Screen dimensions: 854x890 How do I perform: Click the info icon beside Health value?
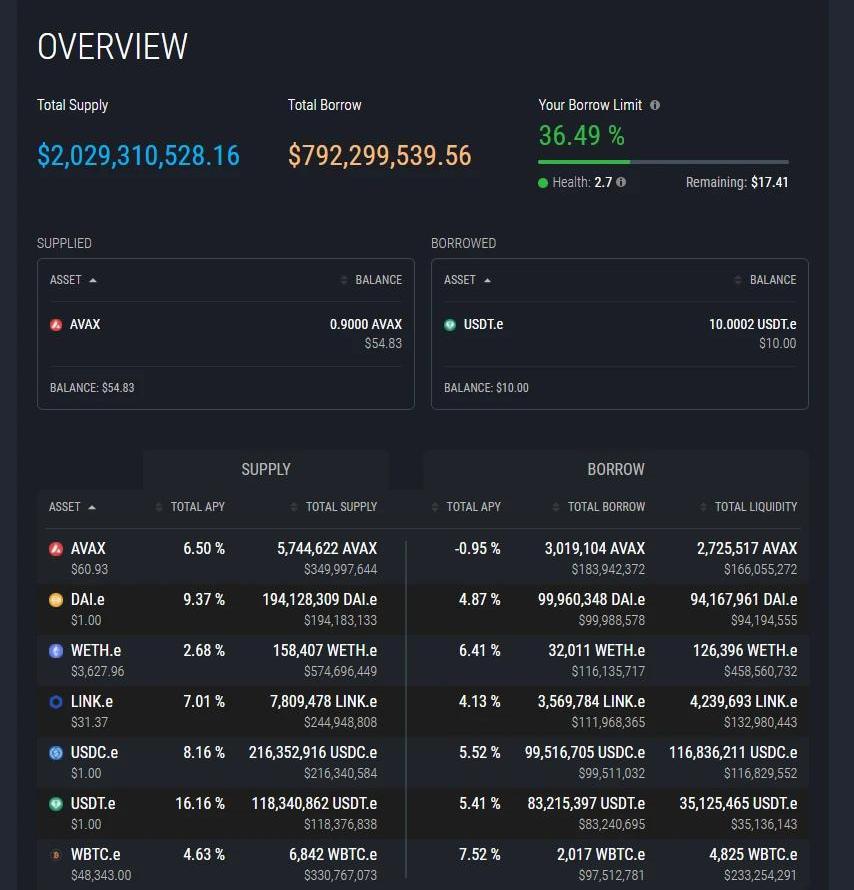click(621, 182)
